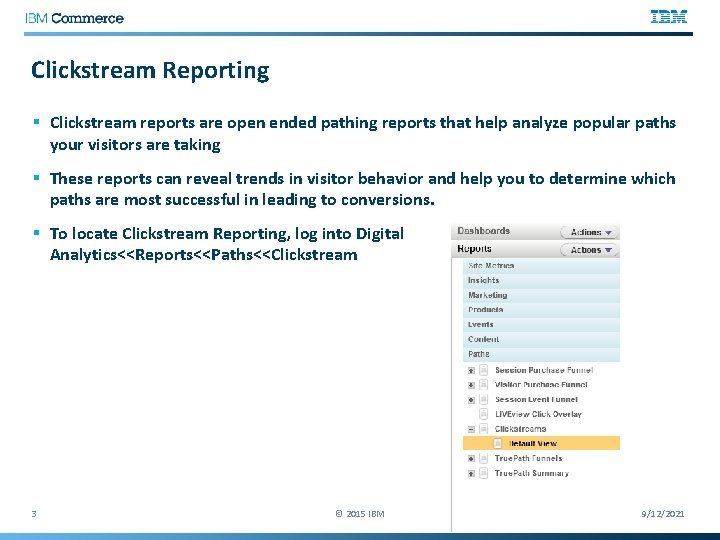
Task: Open the Marketing report category
Action: 541,295
